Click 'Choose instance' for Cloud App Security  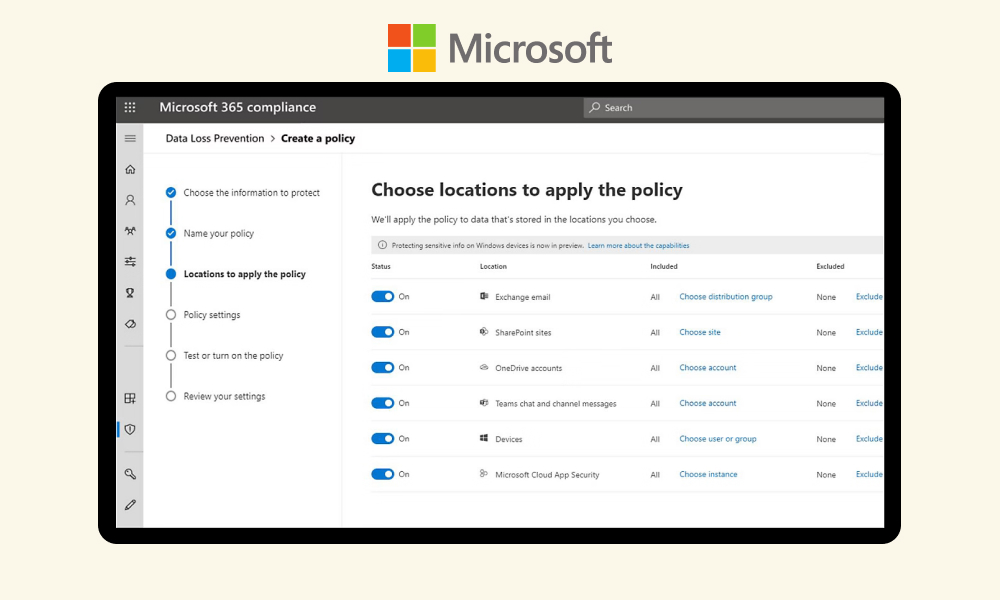pyautogui.click(x=708, y=474)
